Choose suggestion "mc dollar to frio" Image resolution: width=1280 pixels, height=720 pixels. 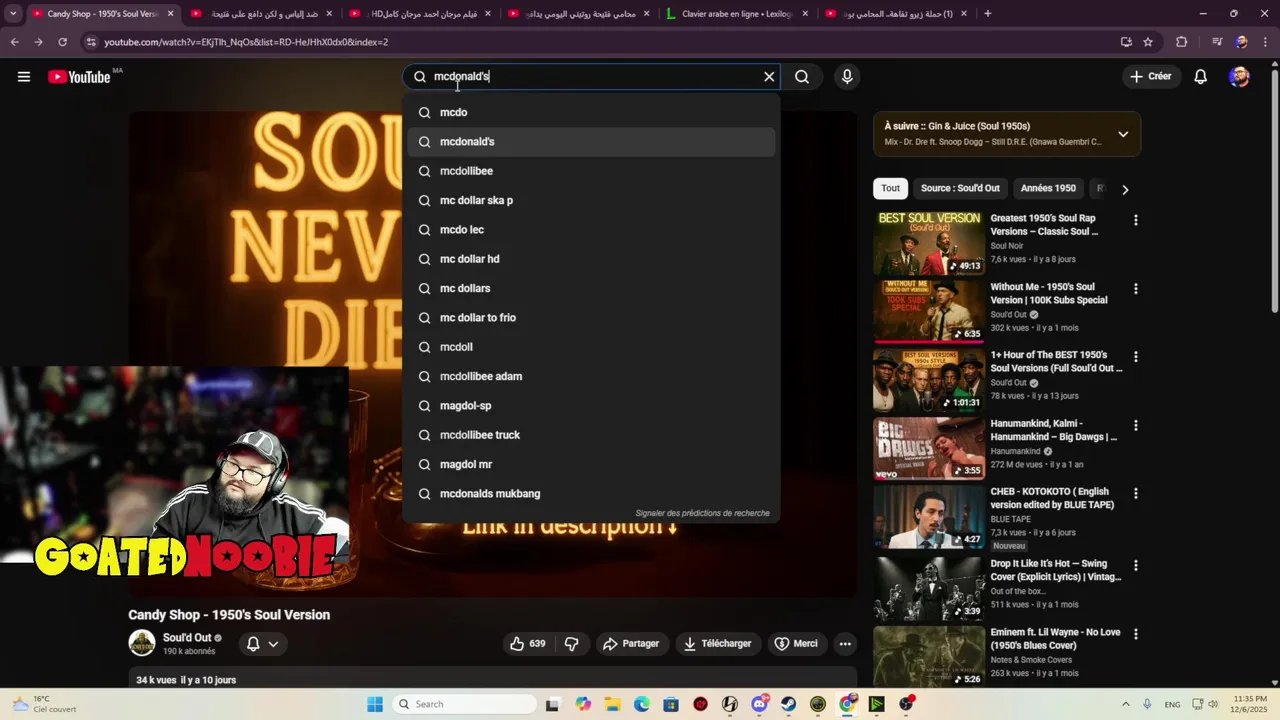(591, 318)
